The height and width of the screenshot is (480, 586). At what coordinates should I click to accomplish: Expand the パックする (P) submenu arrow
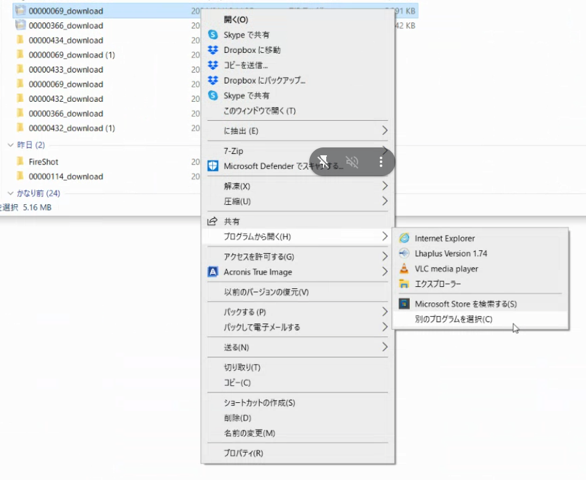(385, 312)
